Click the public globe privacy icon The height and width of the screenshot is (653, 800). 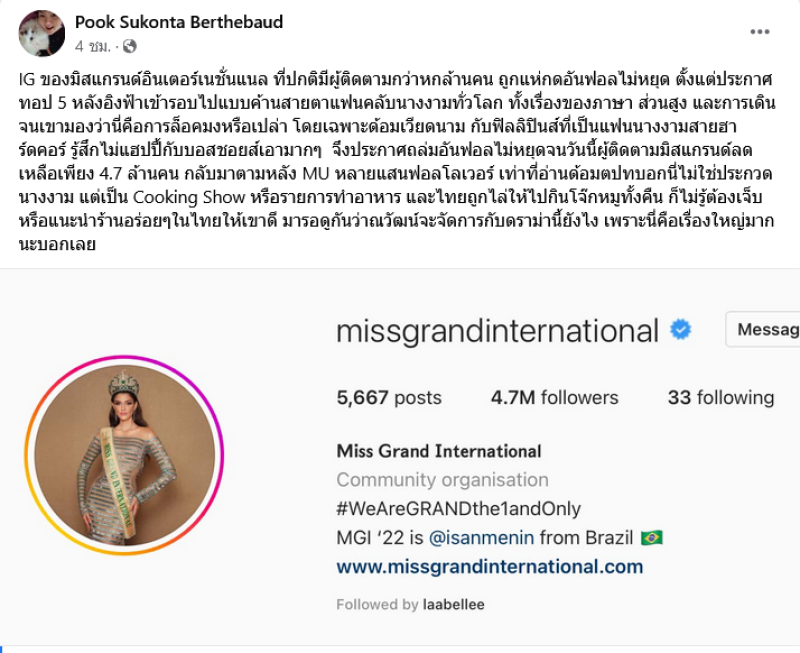click(x=130, y=46)
